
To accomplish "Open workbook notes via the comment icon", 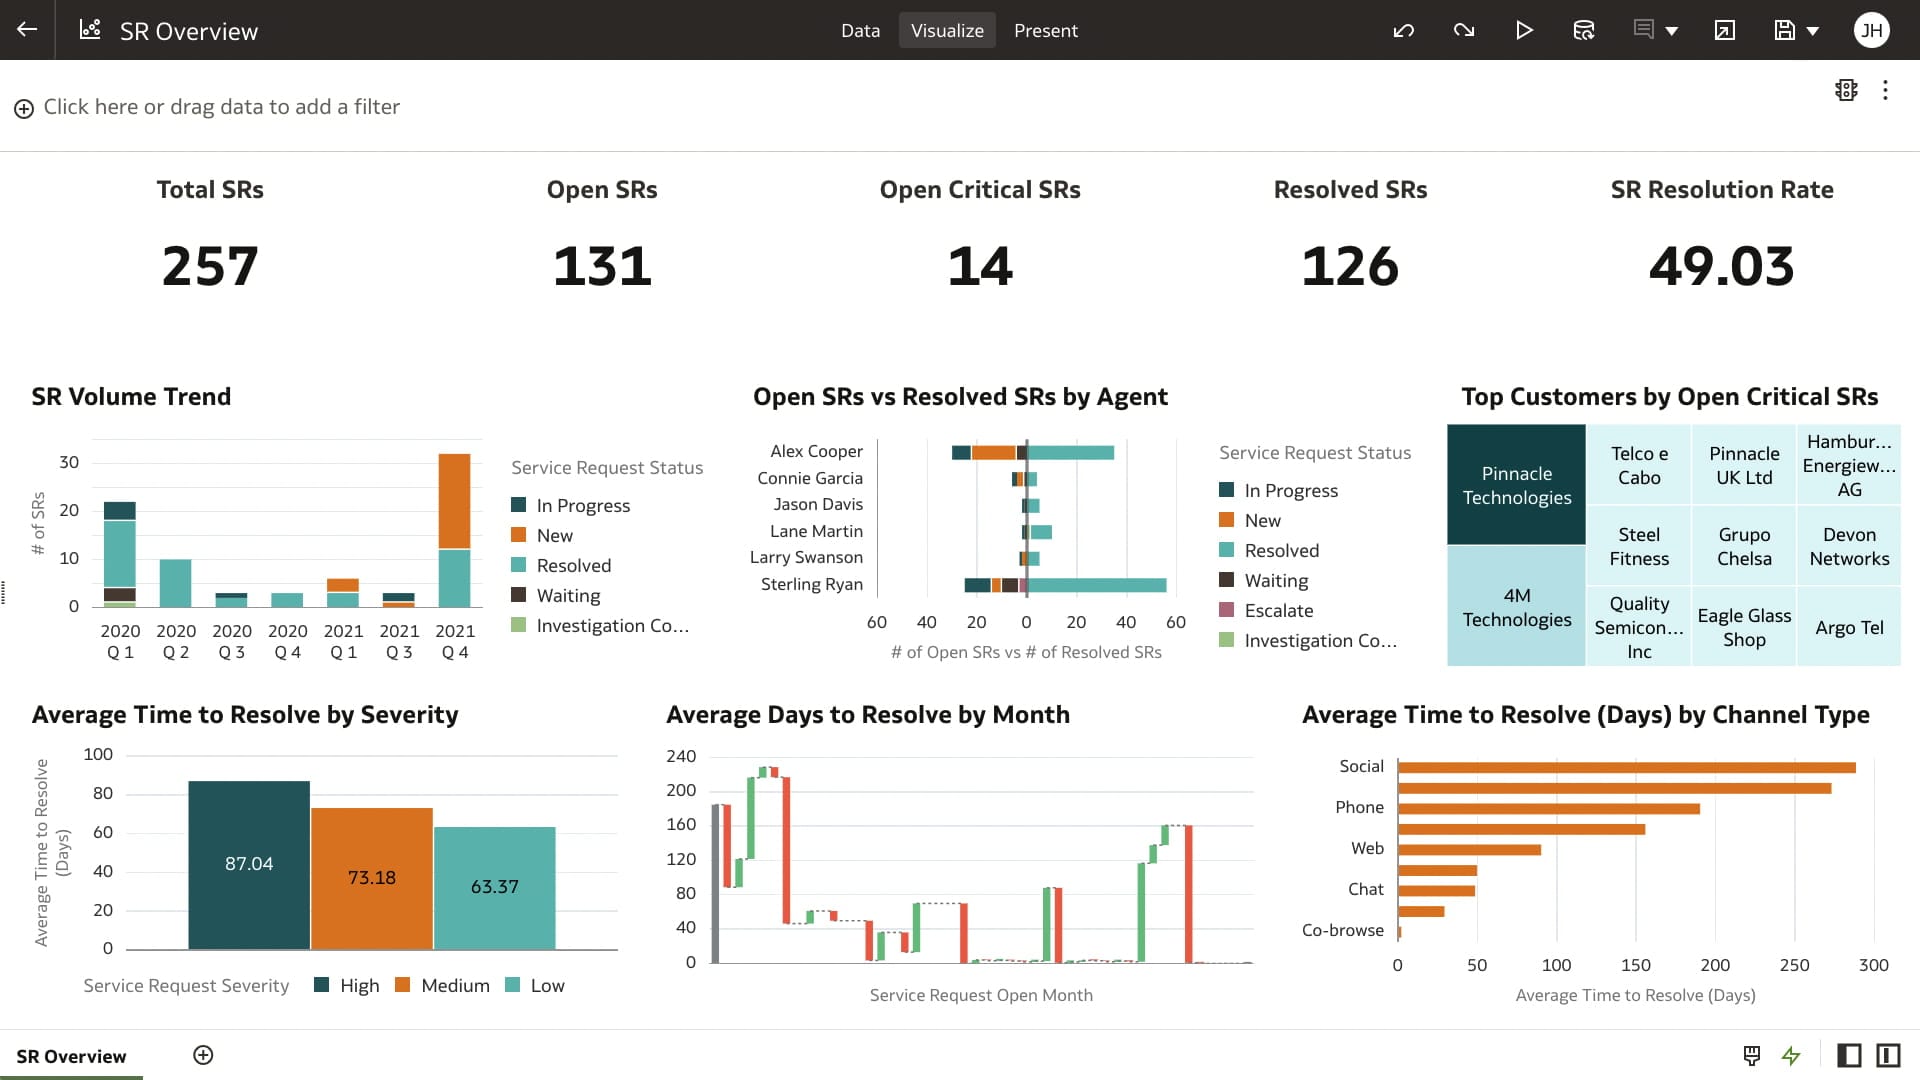I will [x=1643, y=30].
